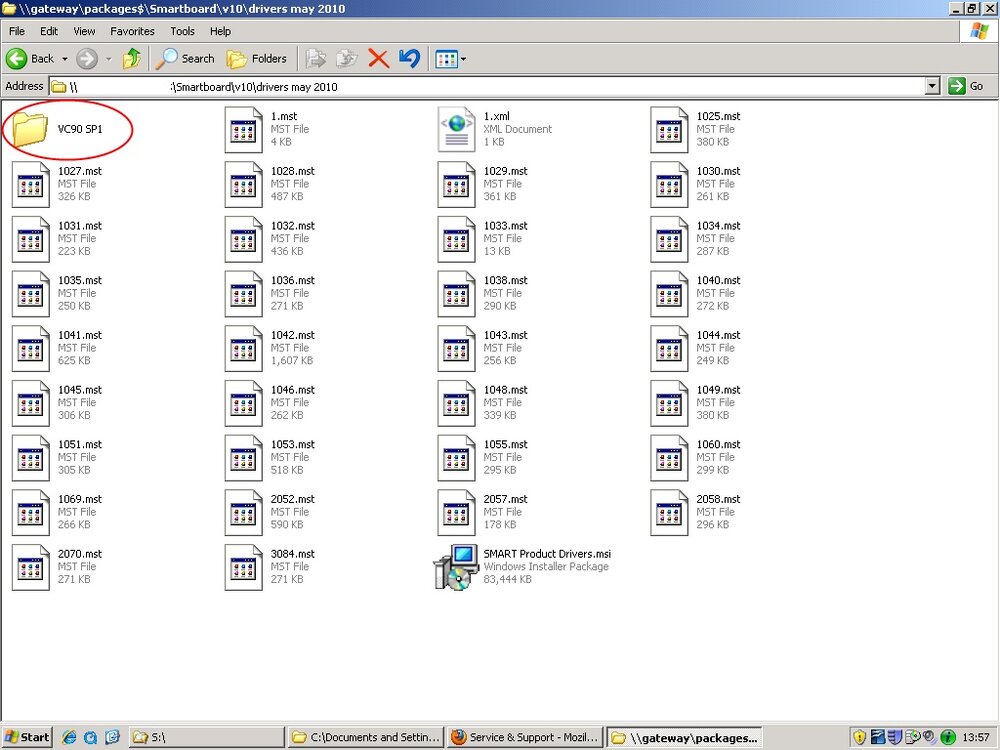Click the 1044.mst file name
This screenshot has height=750, width=1000.
pyautogui.click(x=718, y=335)
